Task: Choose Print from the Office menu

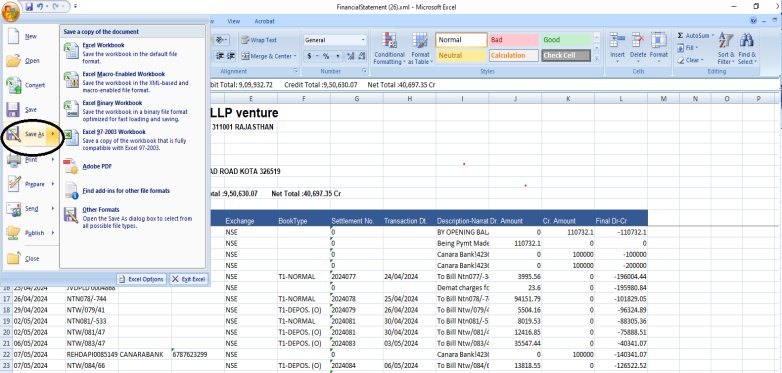Action: point(30,160)
